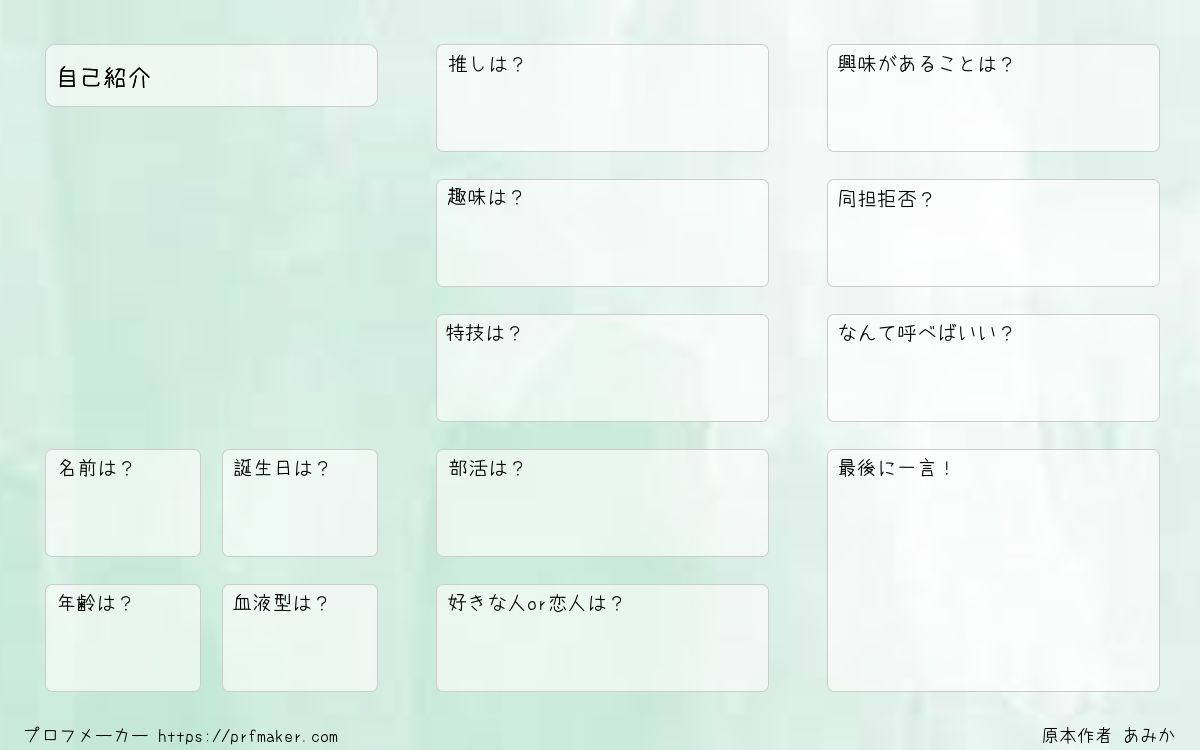The image size is (1200, 750).
Task: Open the prfmaker.com URL link
Action: pos(248,737)
